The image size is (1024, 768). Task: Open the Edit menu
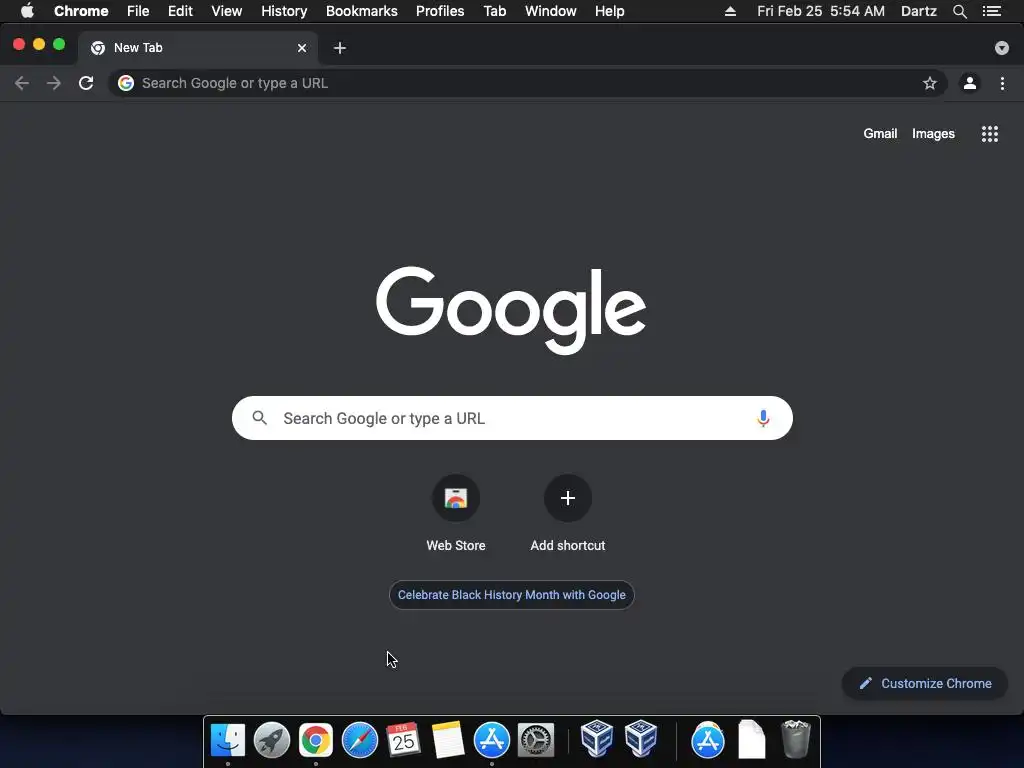coord(180,11)
